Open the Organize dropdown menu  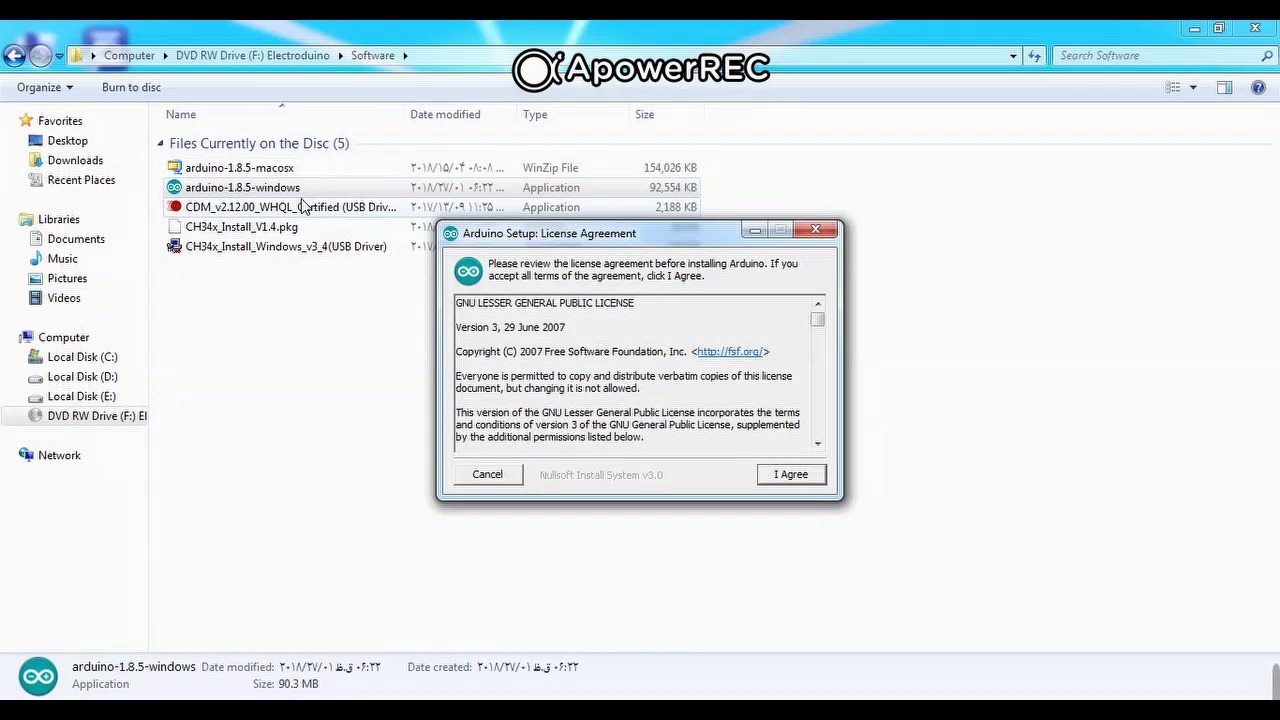point(44,88)
